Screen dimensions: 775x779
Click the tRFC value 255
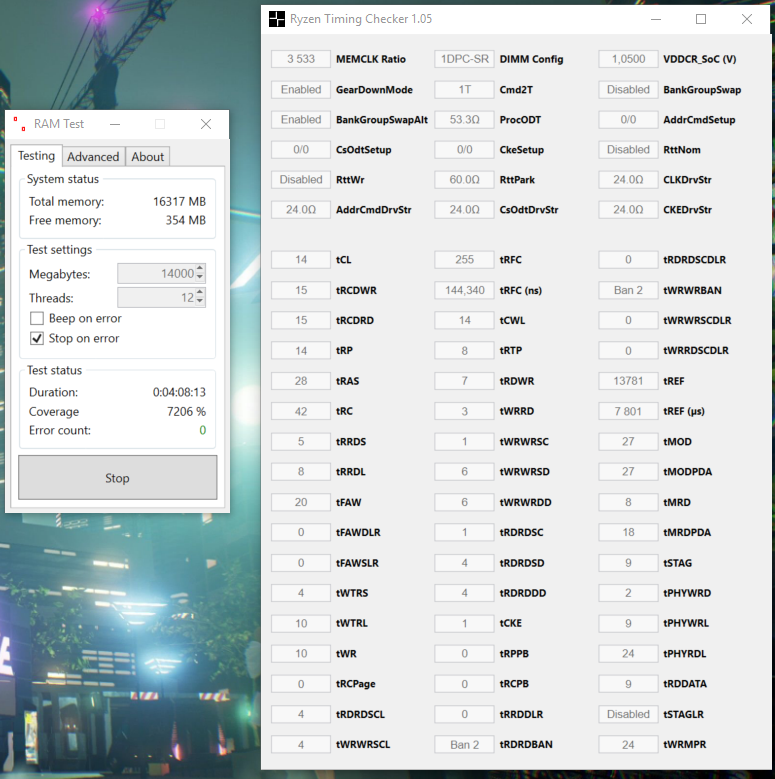[465, 260]
